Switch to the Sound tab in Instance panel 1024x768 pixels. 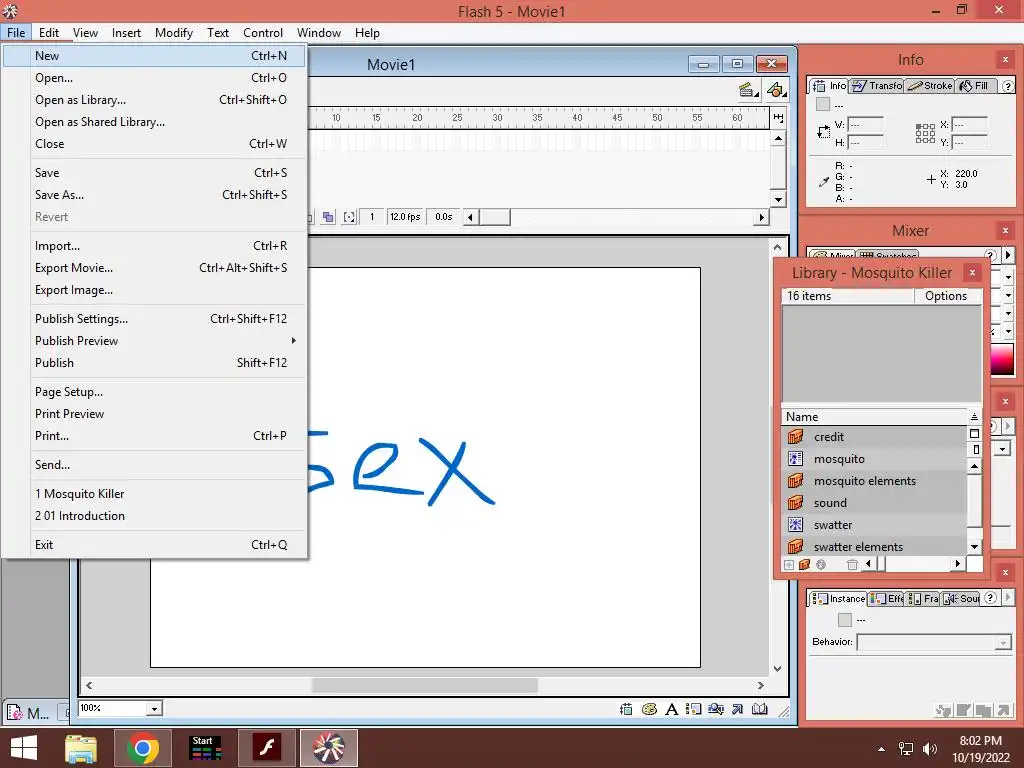click(961, 598)
